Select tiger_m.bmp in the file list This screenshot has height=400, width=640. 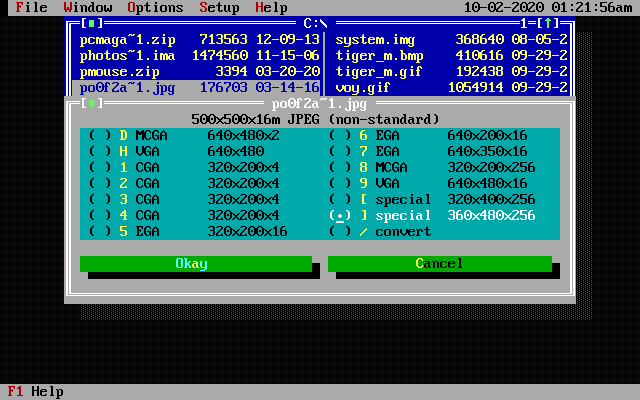451,56
